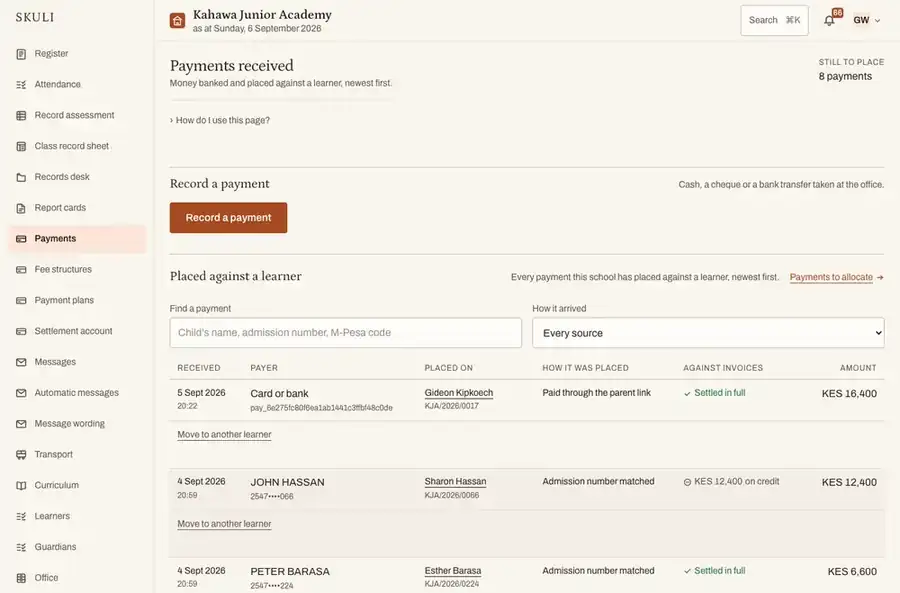Move Gideon Kipkoech's payment to another learner
Screen dimensions: 900x593
[x=224, y=435]
